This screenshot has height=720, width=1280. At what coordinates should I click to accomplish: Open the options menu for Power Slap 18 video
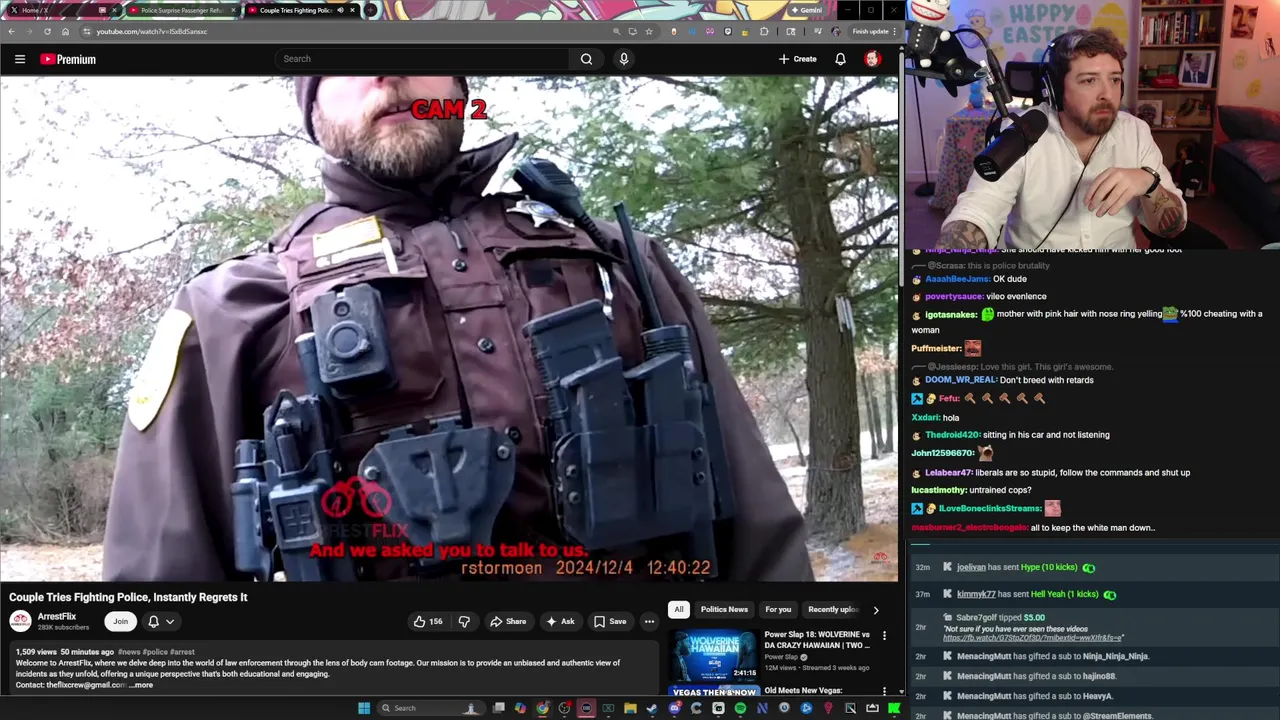[x=884, y=636]
